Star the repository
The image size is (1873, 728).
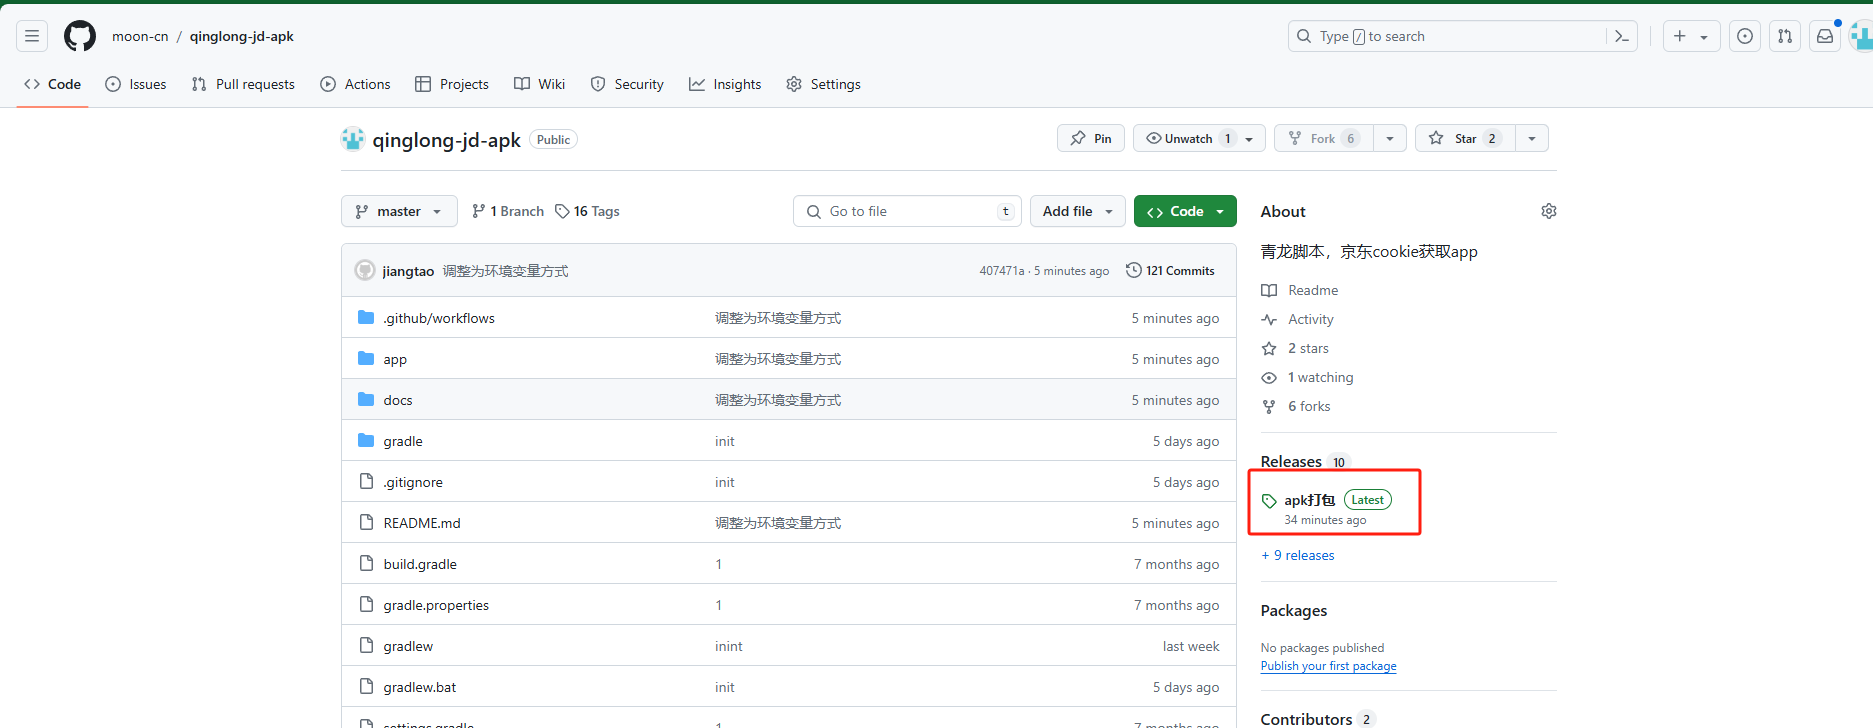coord(1465,138)
